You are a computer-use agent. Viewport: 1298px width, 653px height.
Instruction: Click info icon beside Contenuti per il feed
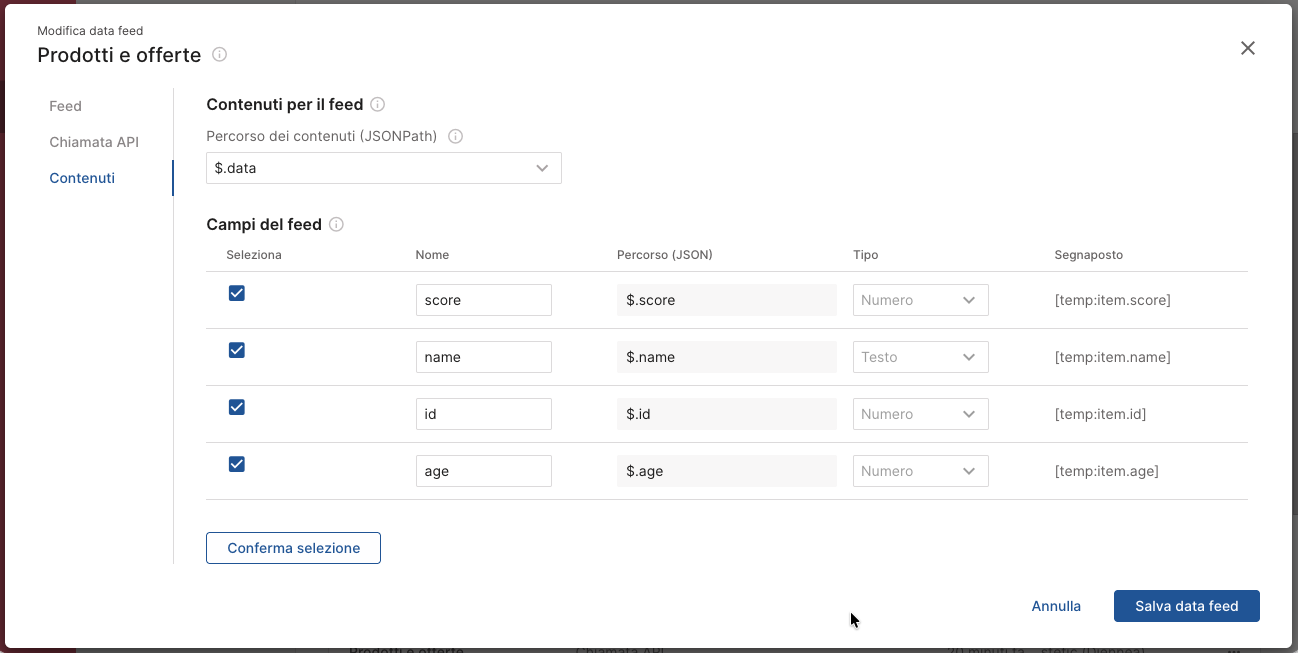pyautogui.click(x=378, y=105)
